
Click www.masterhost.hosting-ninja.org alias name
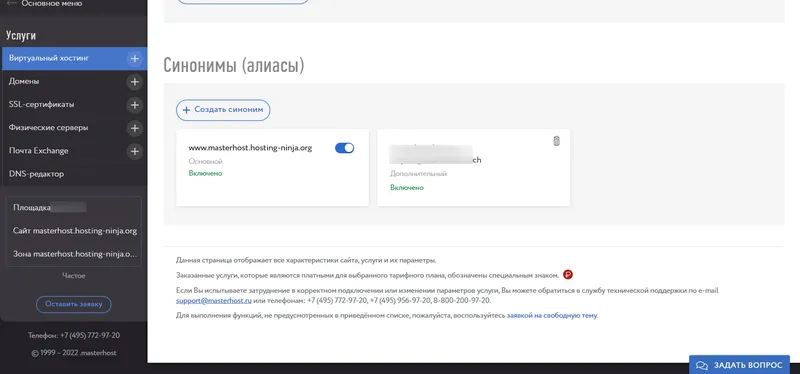coord(250,148)
